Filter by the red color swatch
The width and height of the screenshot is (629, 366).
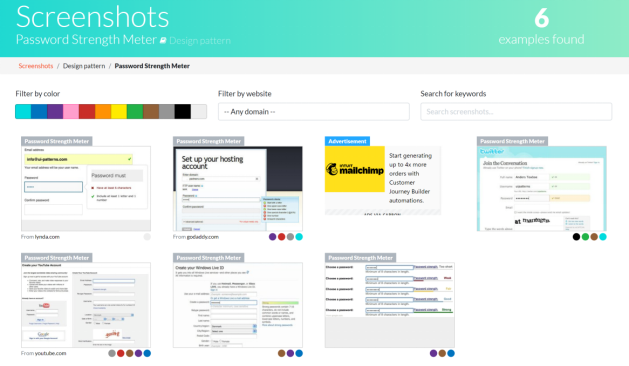(87, 112)
